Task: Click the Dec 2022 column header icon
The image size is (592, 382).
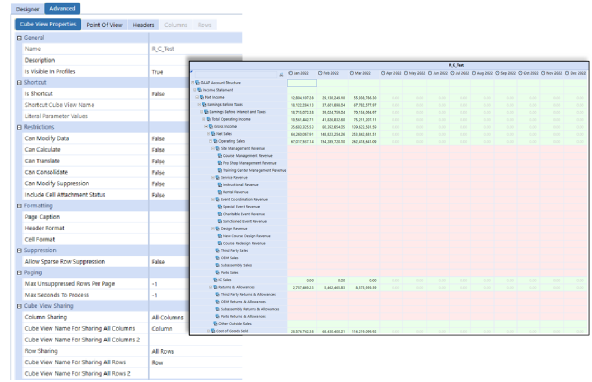Action: 567,73
